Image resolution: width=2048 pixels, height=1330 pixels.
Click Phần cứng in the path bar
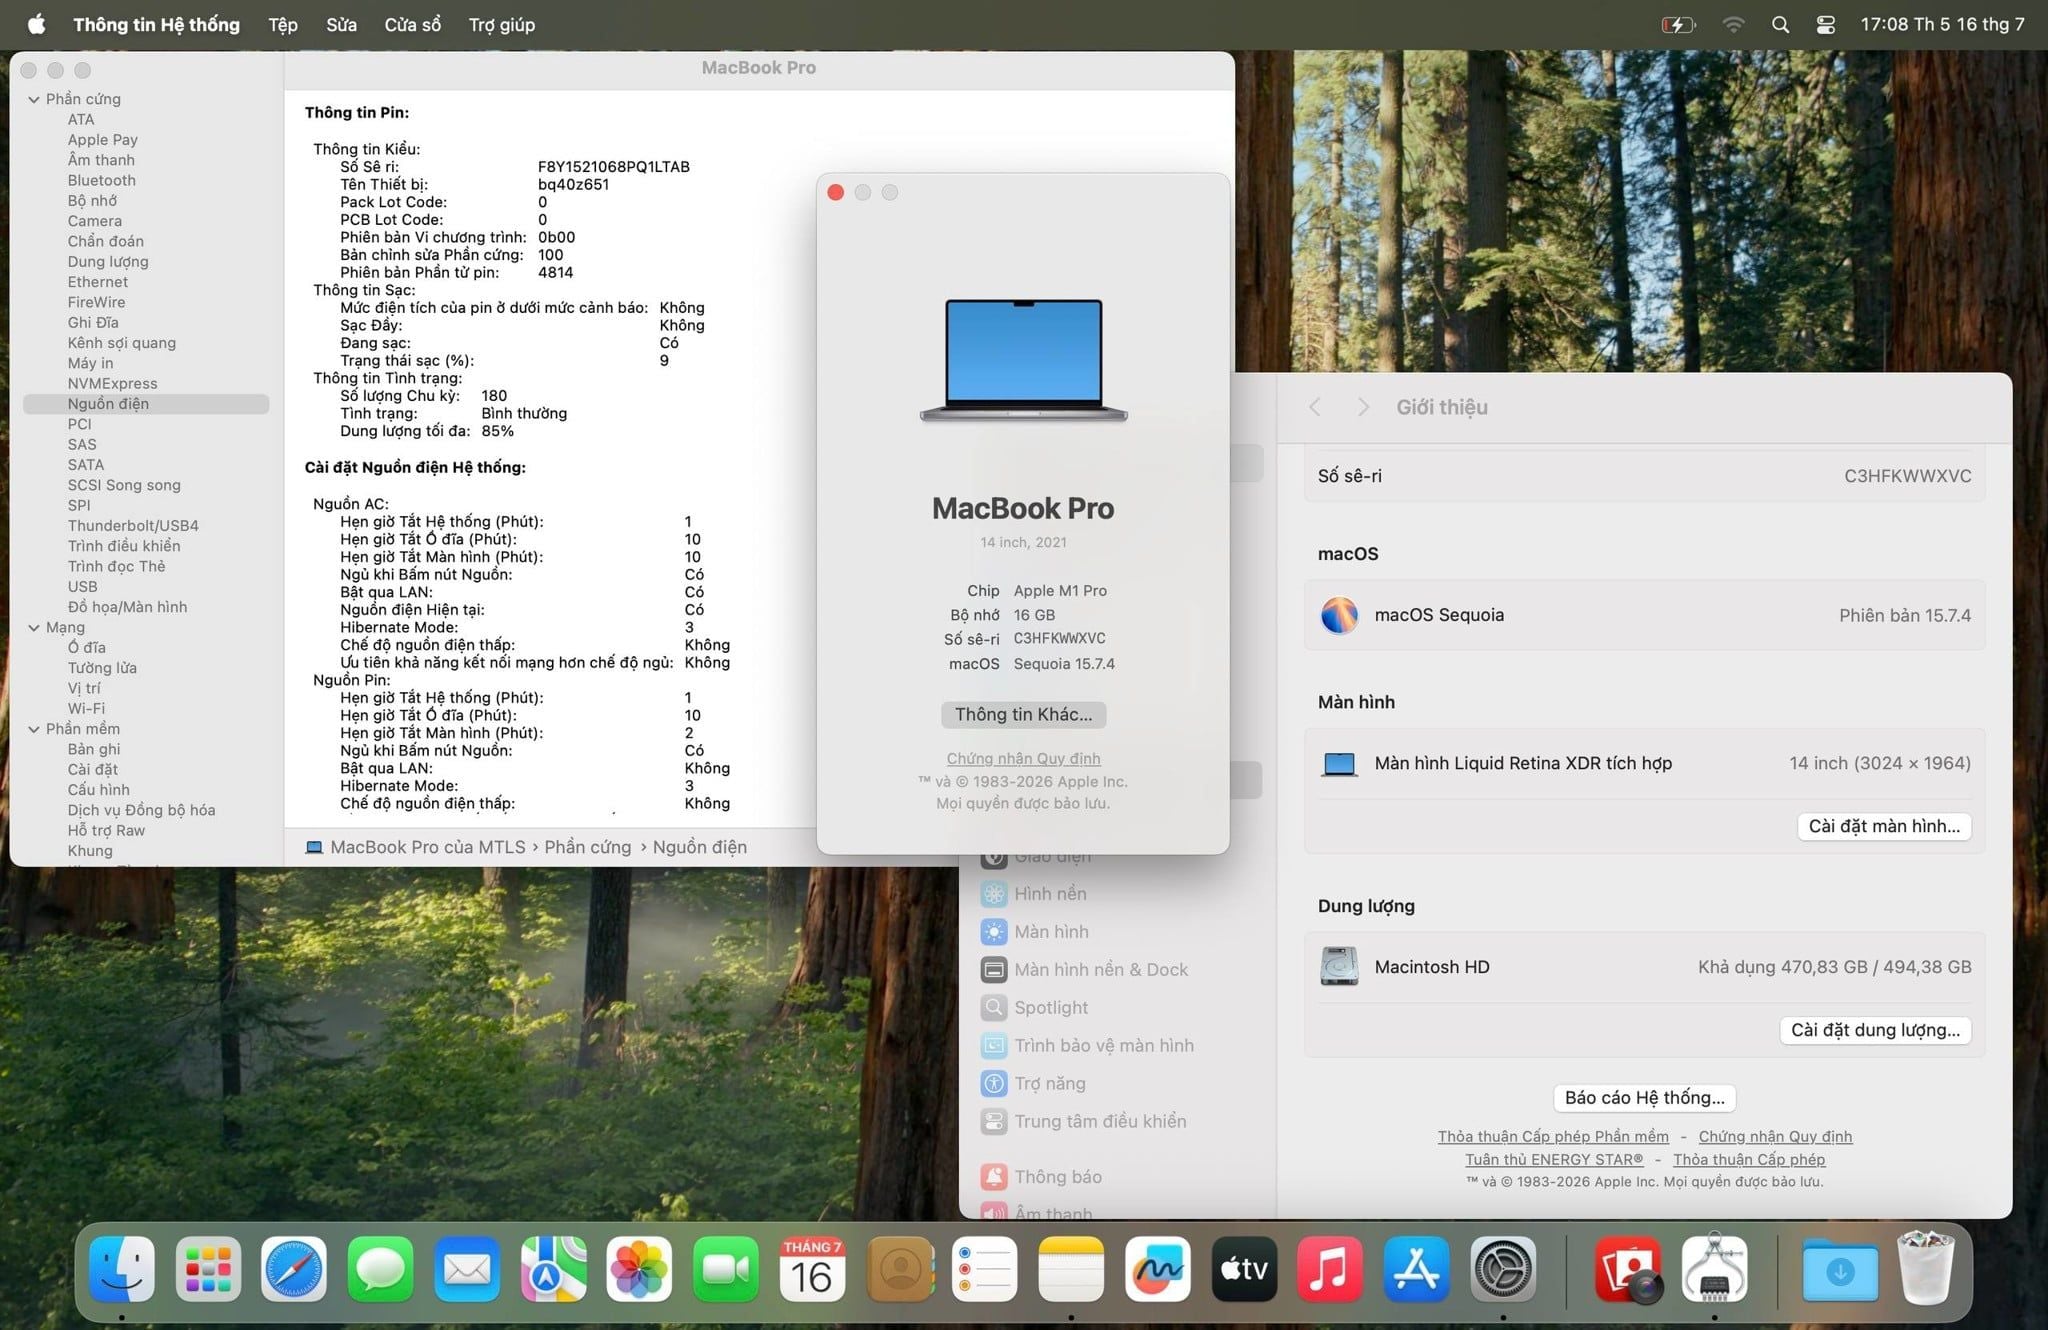coord(588,847)
